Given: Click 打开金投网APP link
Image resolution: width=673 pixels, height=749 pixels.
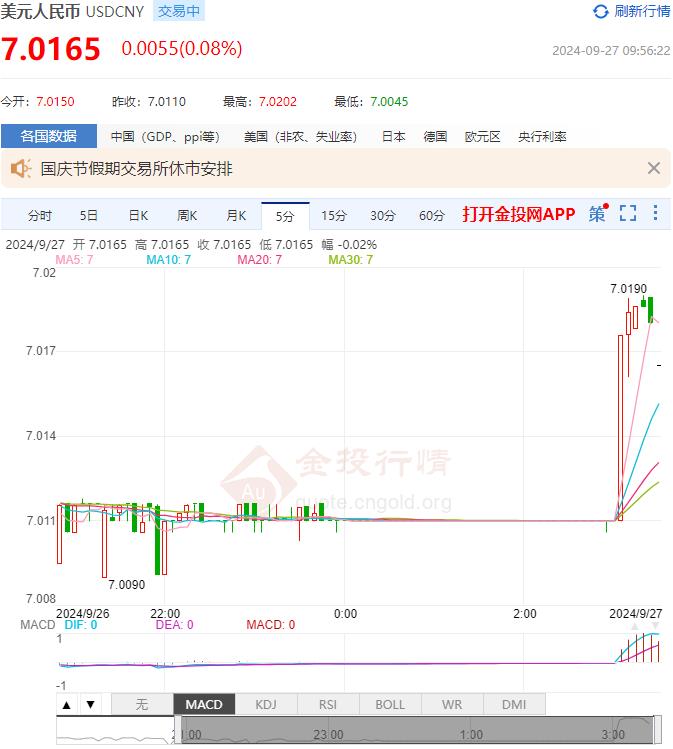Looking at the screenshot, I should [x=519, y=214].
